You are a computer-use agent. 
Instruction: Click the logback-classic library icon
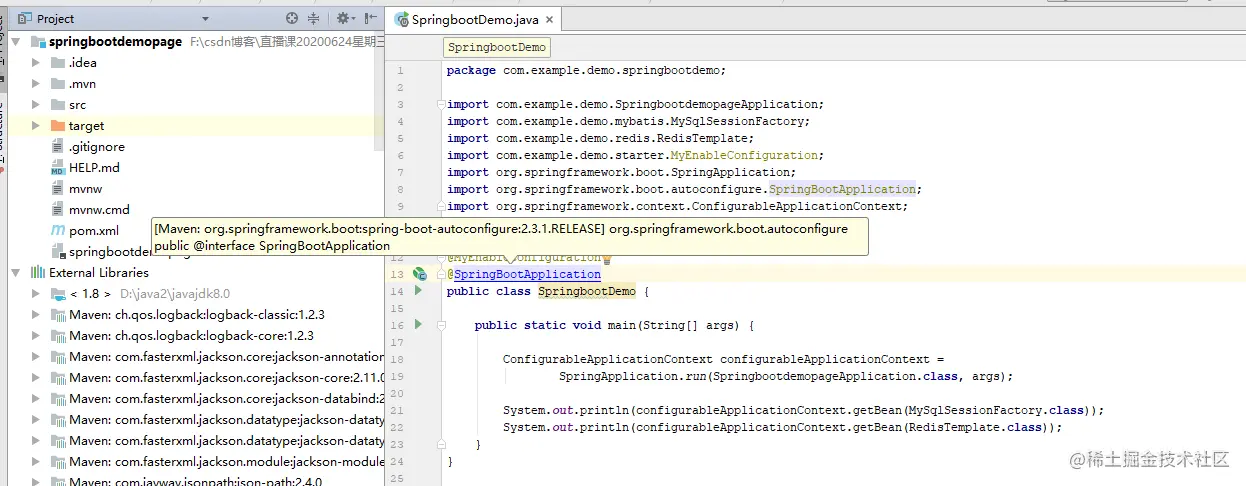click(x=57, y=314)
